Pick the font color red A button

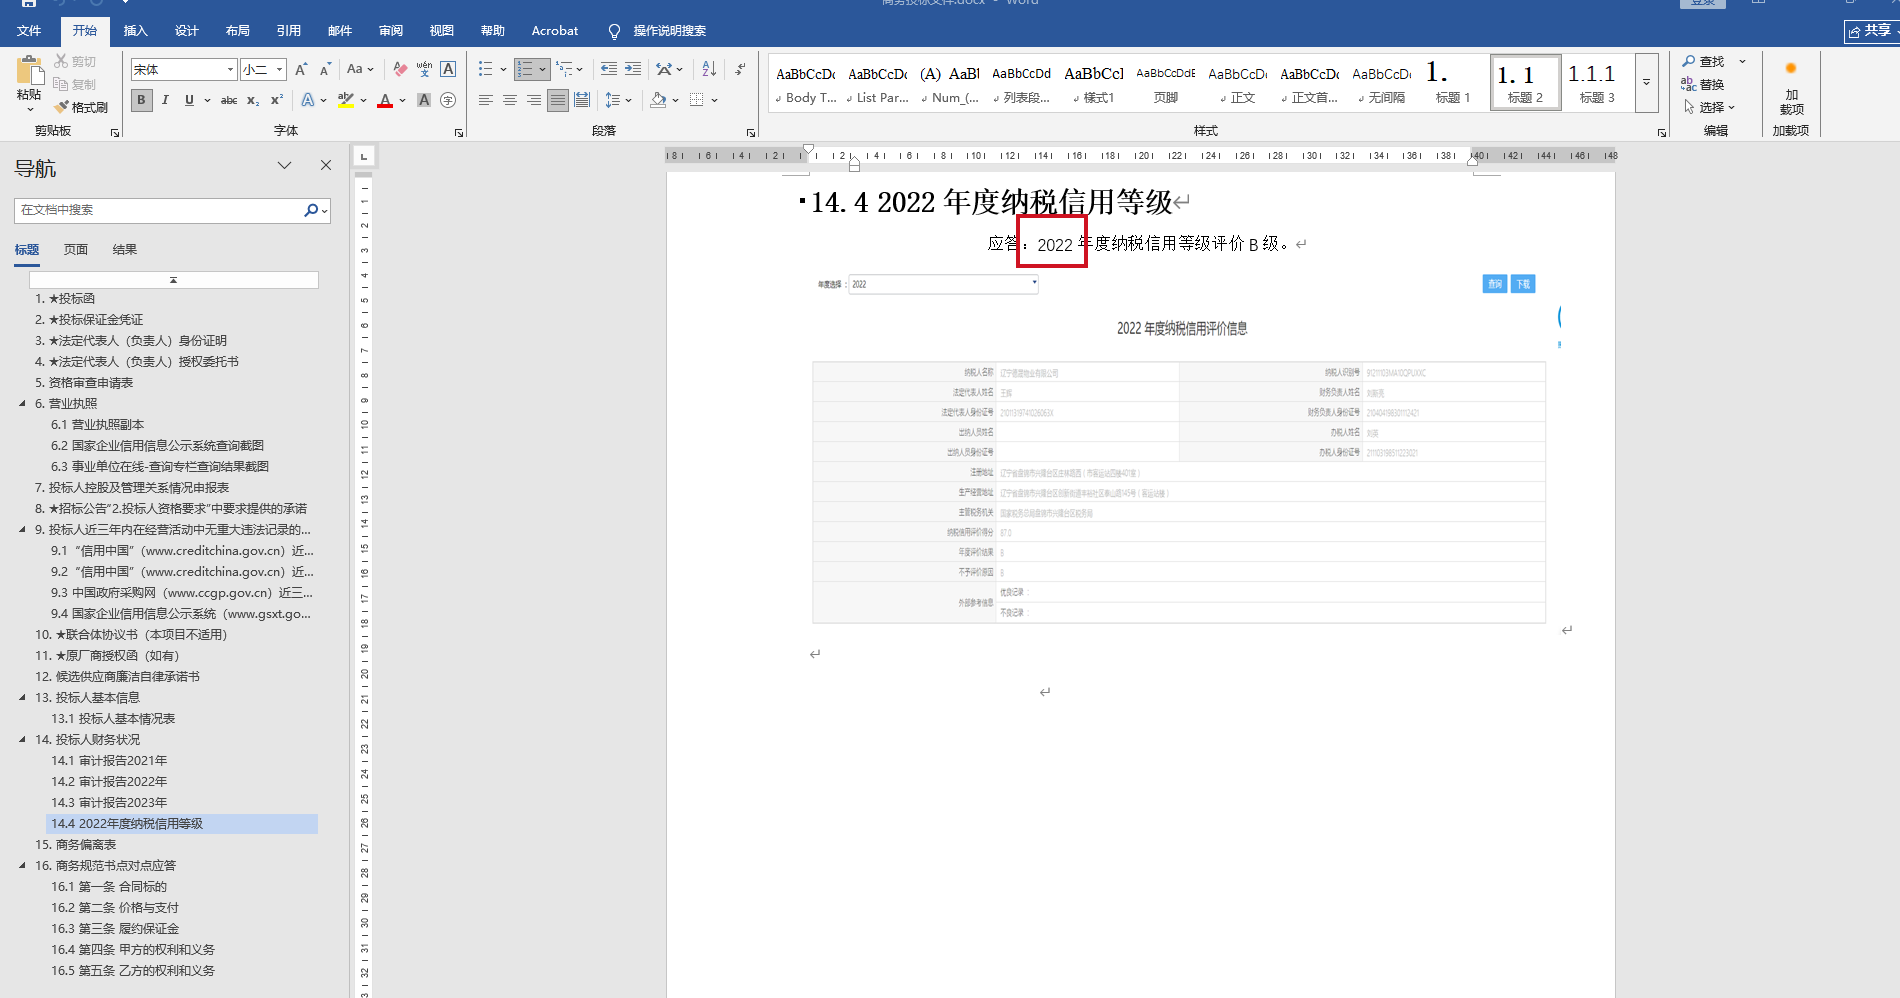(x=385, y=100)
